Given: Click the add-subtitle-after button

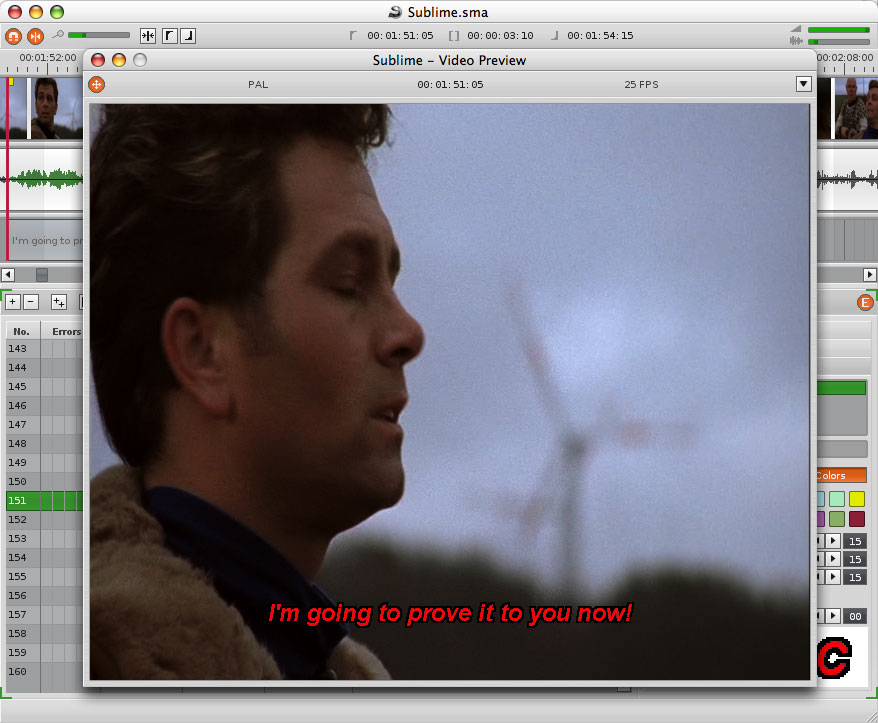Looking at the screenshot, I should (59, 302).
